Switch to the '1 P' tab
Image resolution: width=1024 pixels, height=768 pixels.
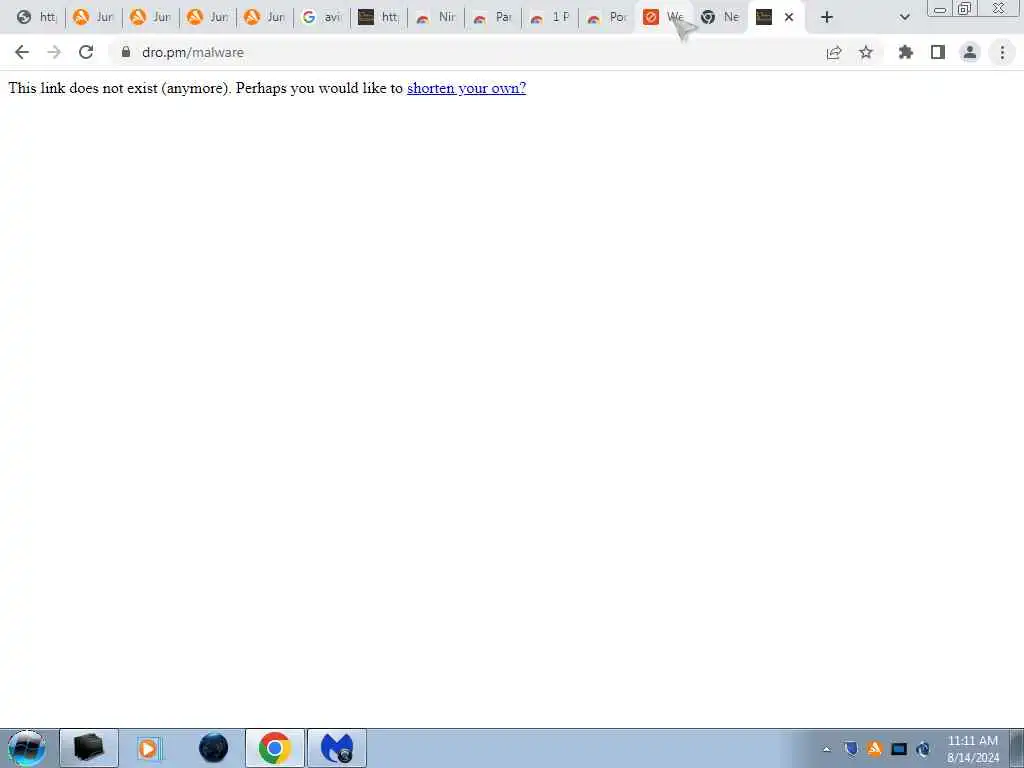(550, 18)
